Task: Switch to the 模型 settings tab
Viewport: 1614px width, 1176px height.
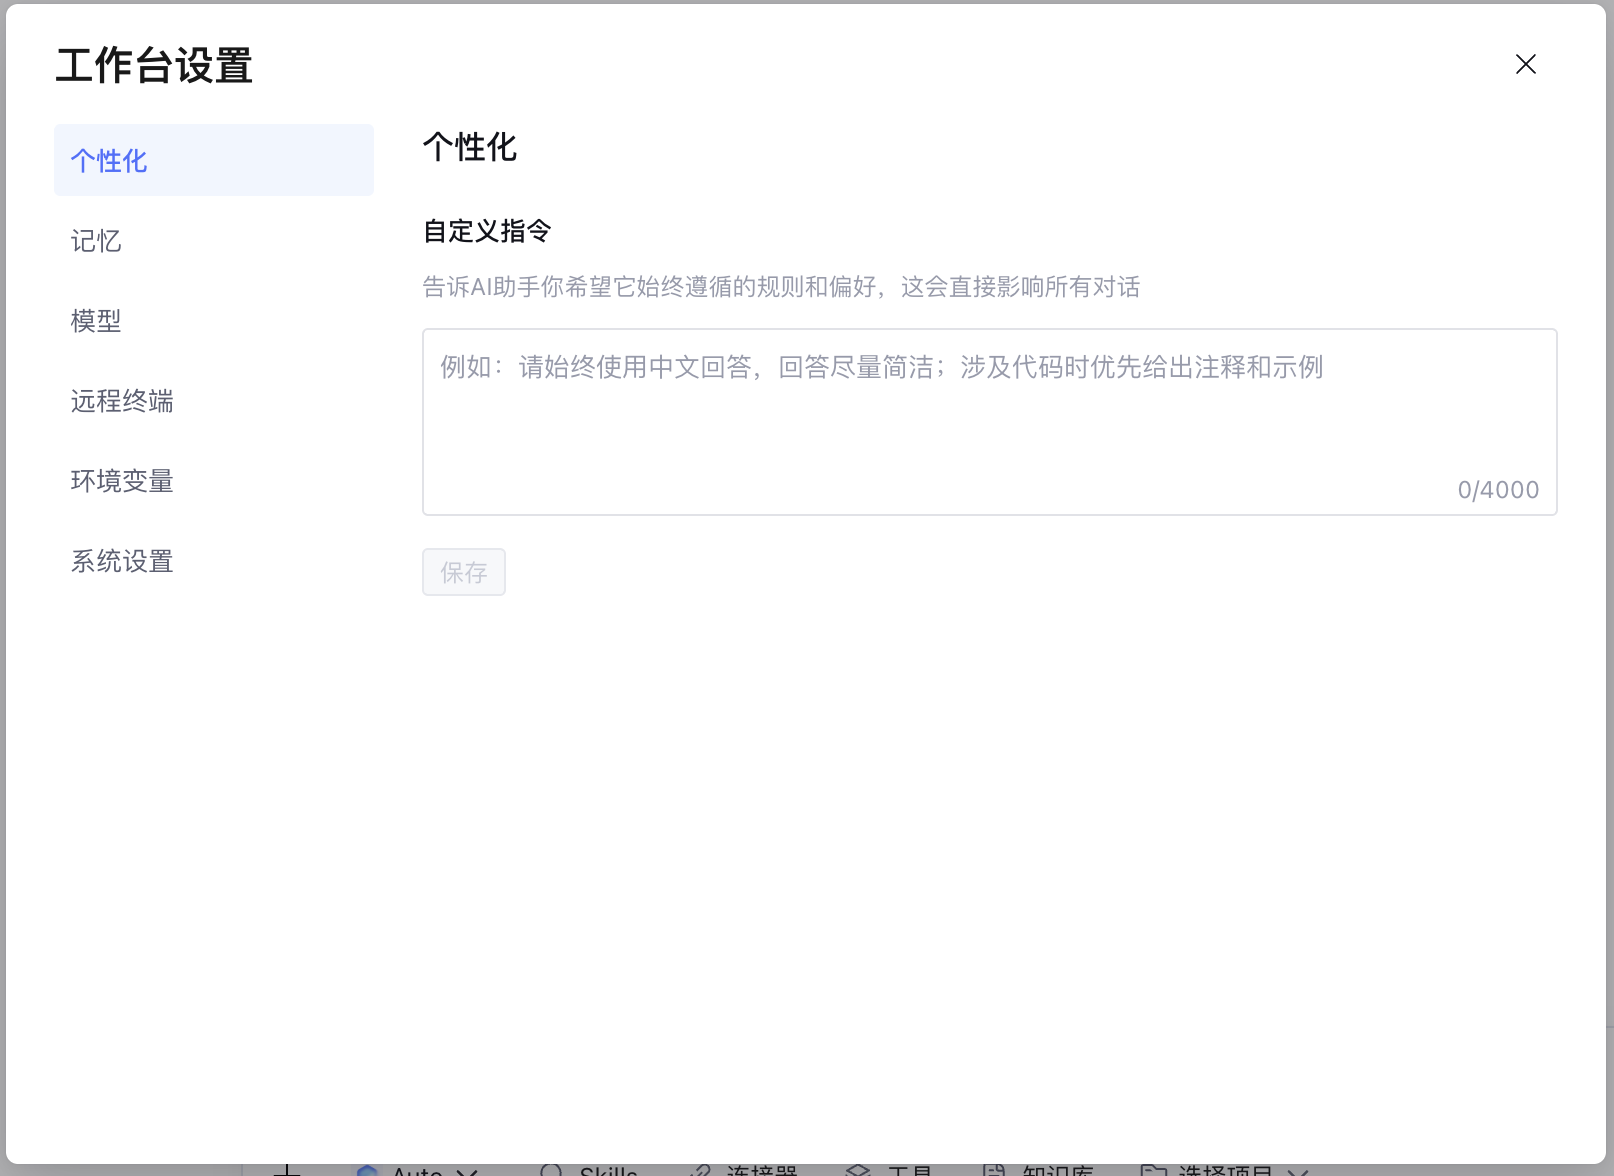Action: click(214, 320)
